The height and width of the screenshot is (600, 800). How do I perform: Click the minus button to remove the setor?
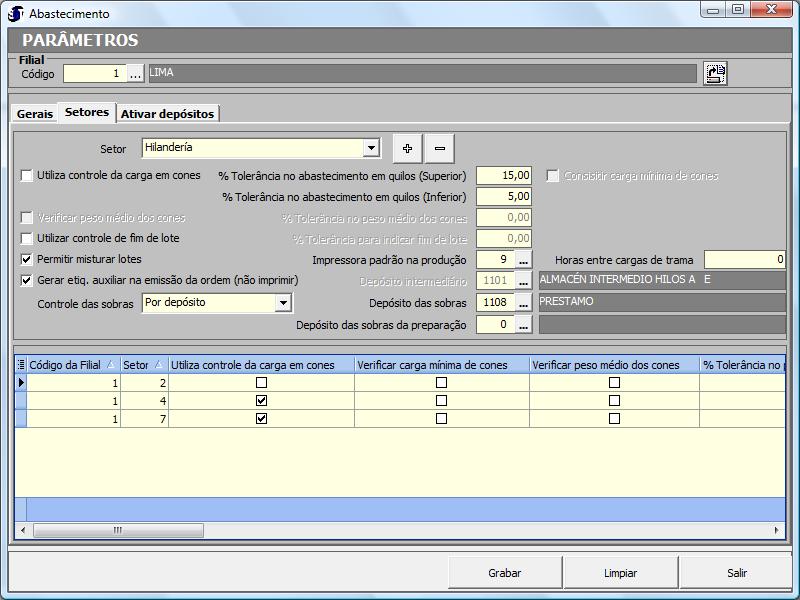439,148
